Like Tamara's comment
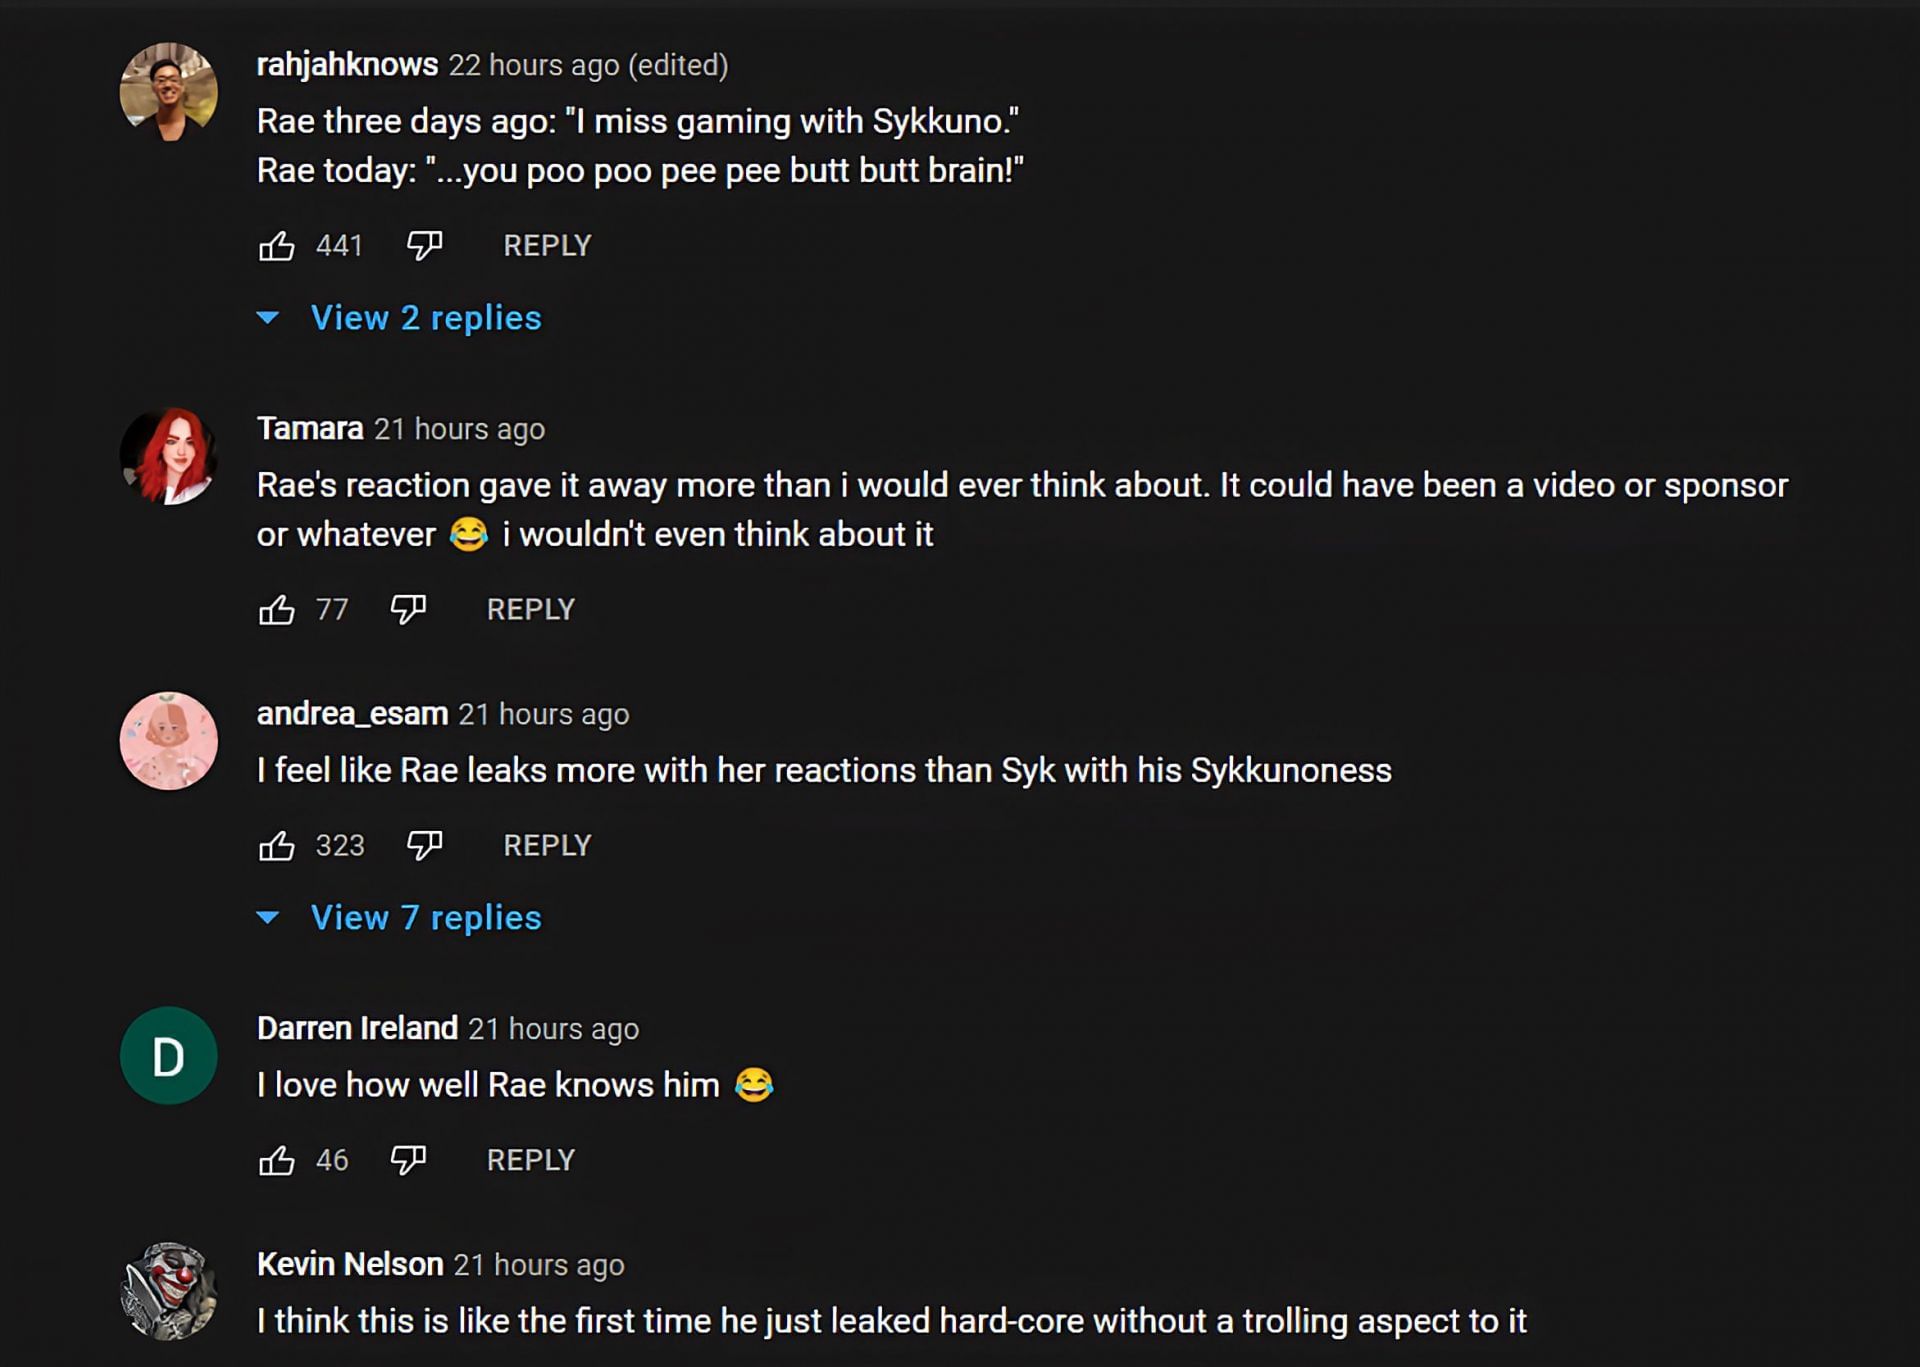The height and width of the screenshot is (1367, 1920). click(x=277, y=610)
